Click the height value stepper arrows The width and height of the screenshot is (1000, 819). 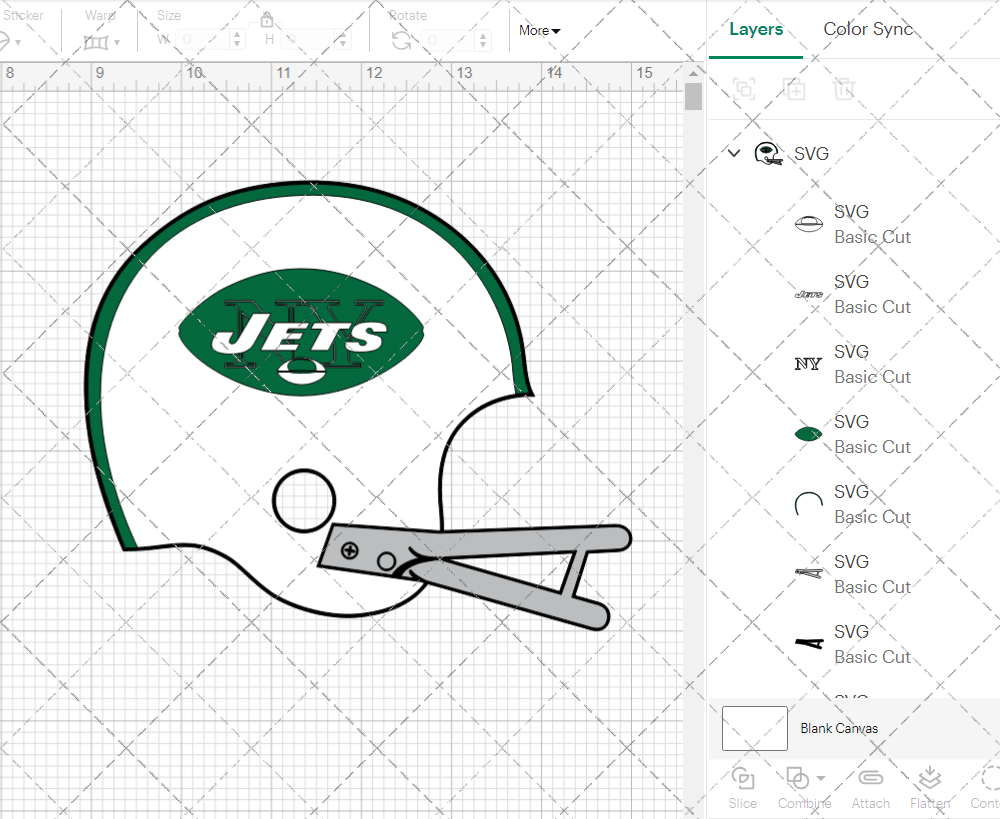(343, 40)
